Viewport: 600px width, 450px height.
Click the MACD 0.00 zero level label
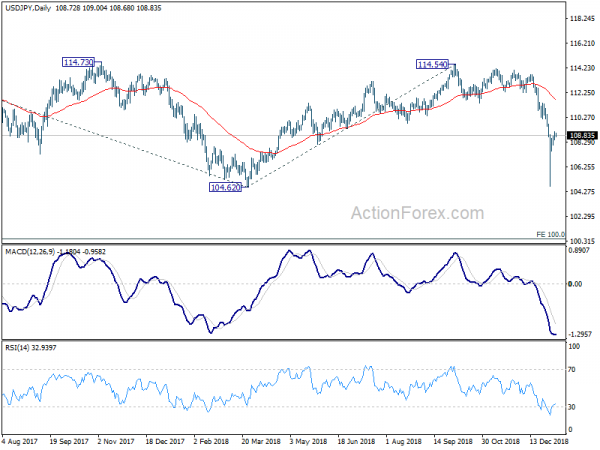coord(576,284)
